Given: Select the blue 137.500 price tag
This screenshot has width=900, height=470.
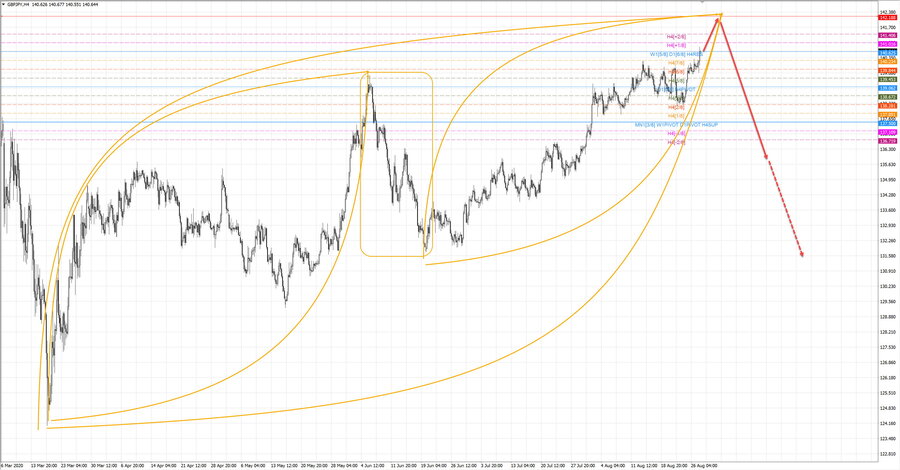Looking at the screenshot, I should [888, 123].
